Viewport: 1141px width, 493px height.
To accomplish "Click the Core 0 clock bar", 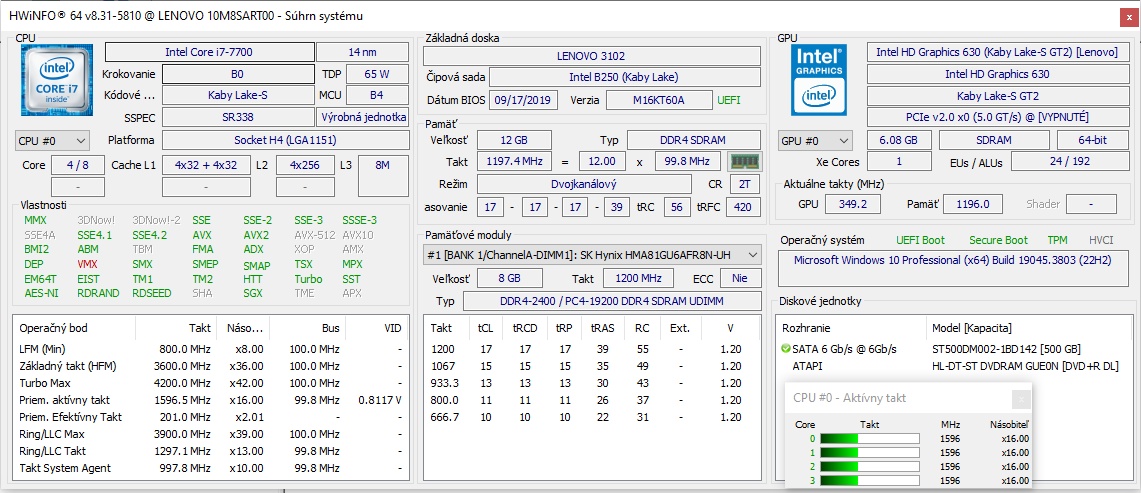I will [x=870, y=438].
